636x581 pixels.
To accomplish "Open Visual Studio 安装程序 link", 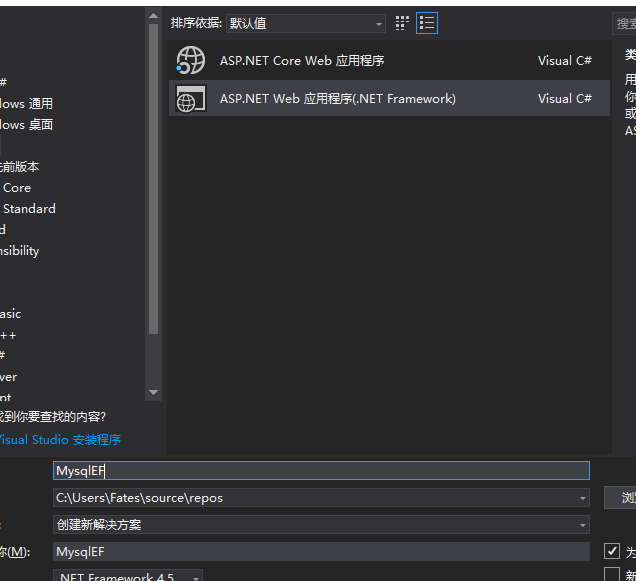I will (x=60, y=440).
